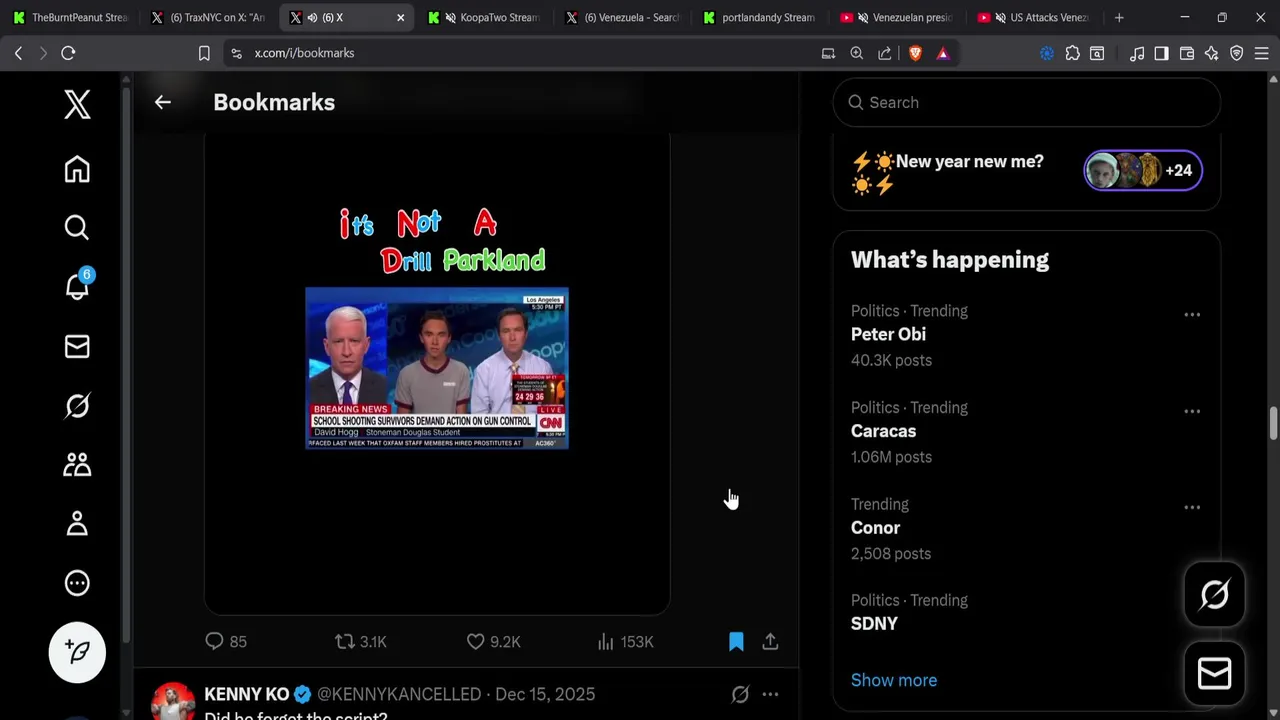Bookmark this page in address bar
Screen dimensions: 1280x720
(204, 53)
